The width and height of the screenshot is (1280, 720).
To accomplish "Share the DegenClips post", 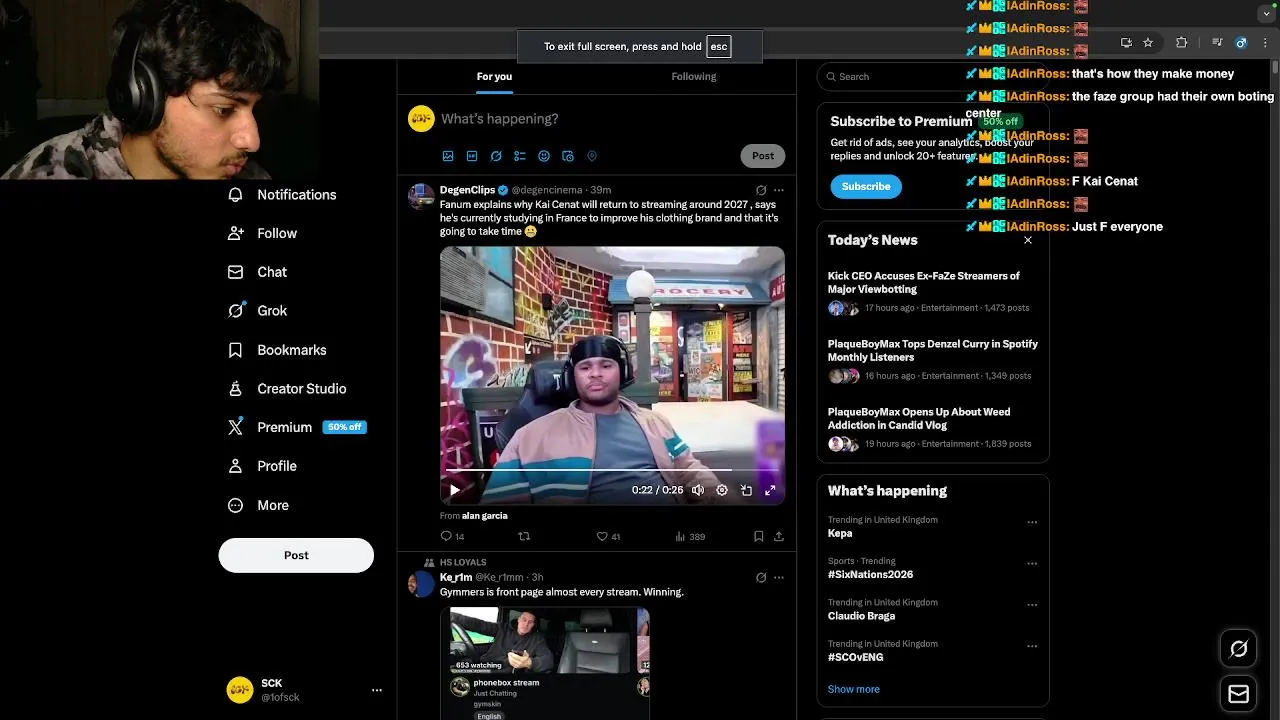I will coord(779,537).
